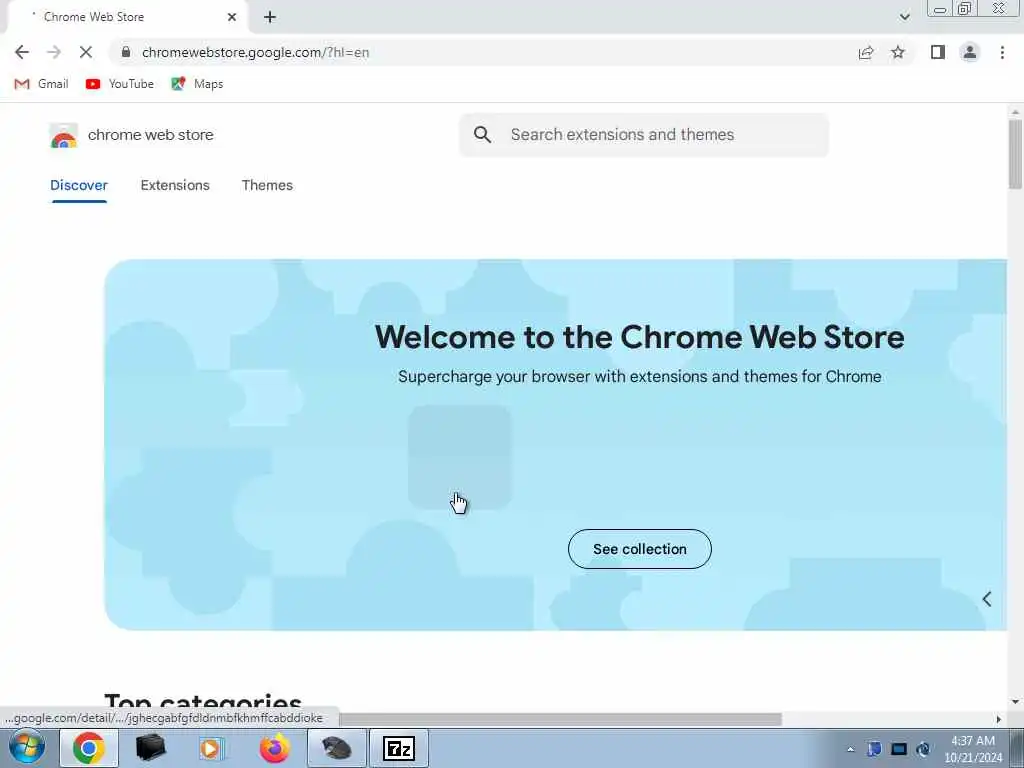Show previous banner slide with left chevron

(x=987, y=599)
